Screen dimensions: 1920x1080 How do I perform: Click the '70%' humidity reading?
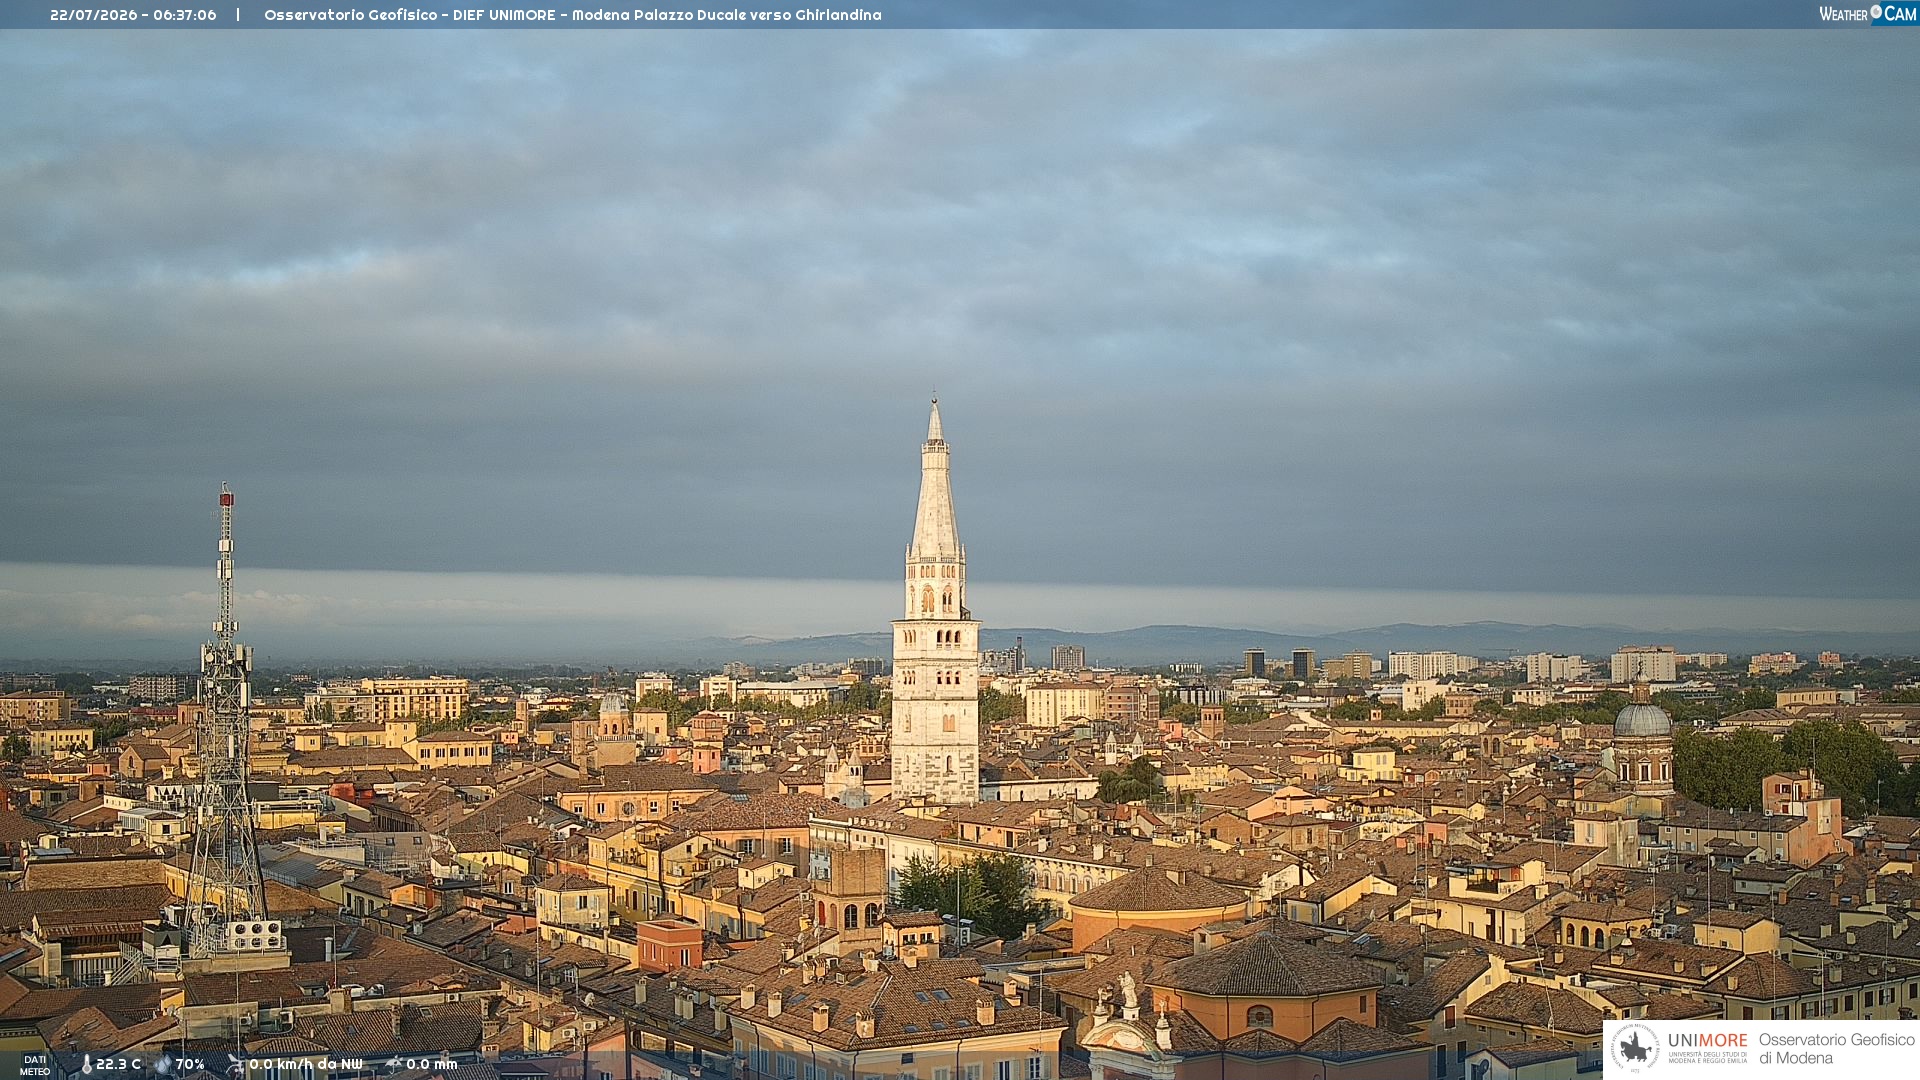coord(190,1064)
